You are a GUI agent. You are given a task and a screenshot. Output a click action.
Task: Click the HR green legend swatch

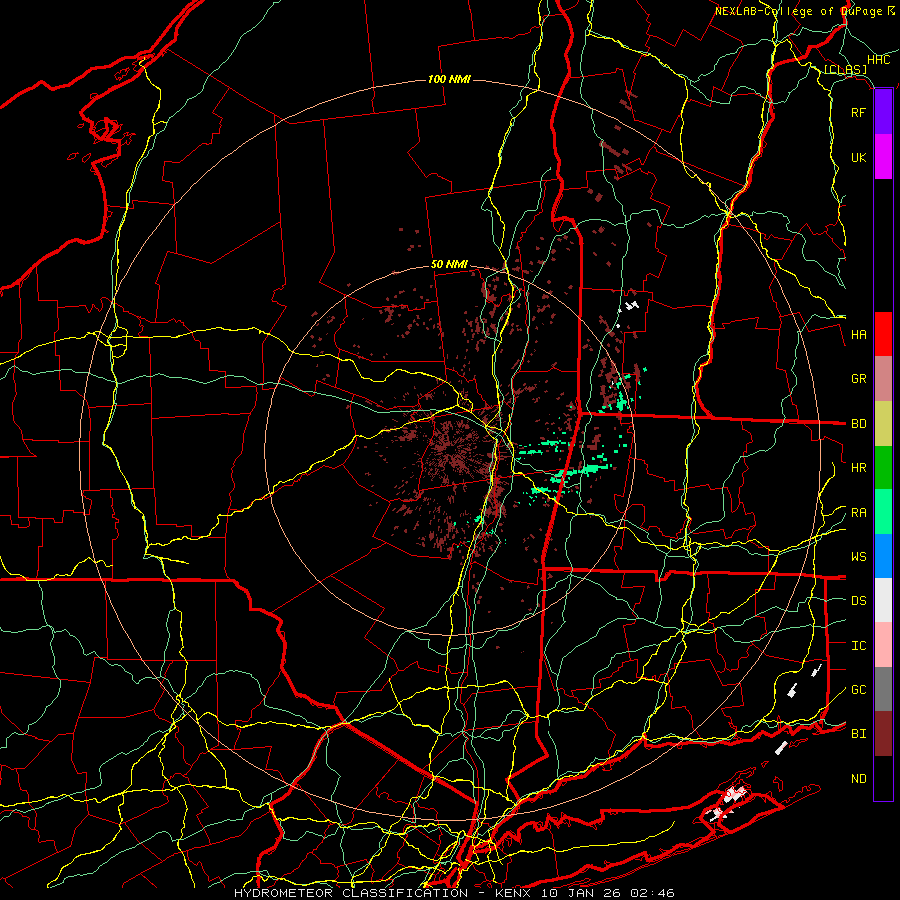tap(883, 468)
